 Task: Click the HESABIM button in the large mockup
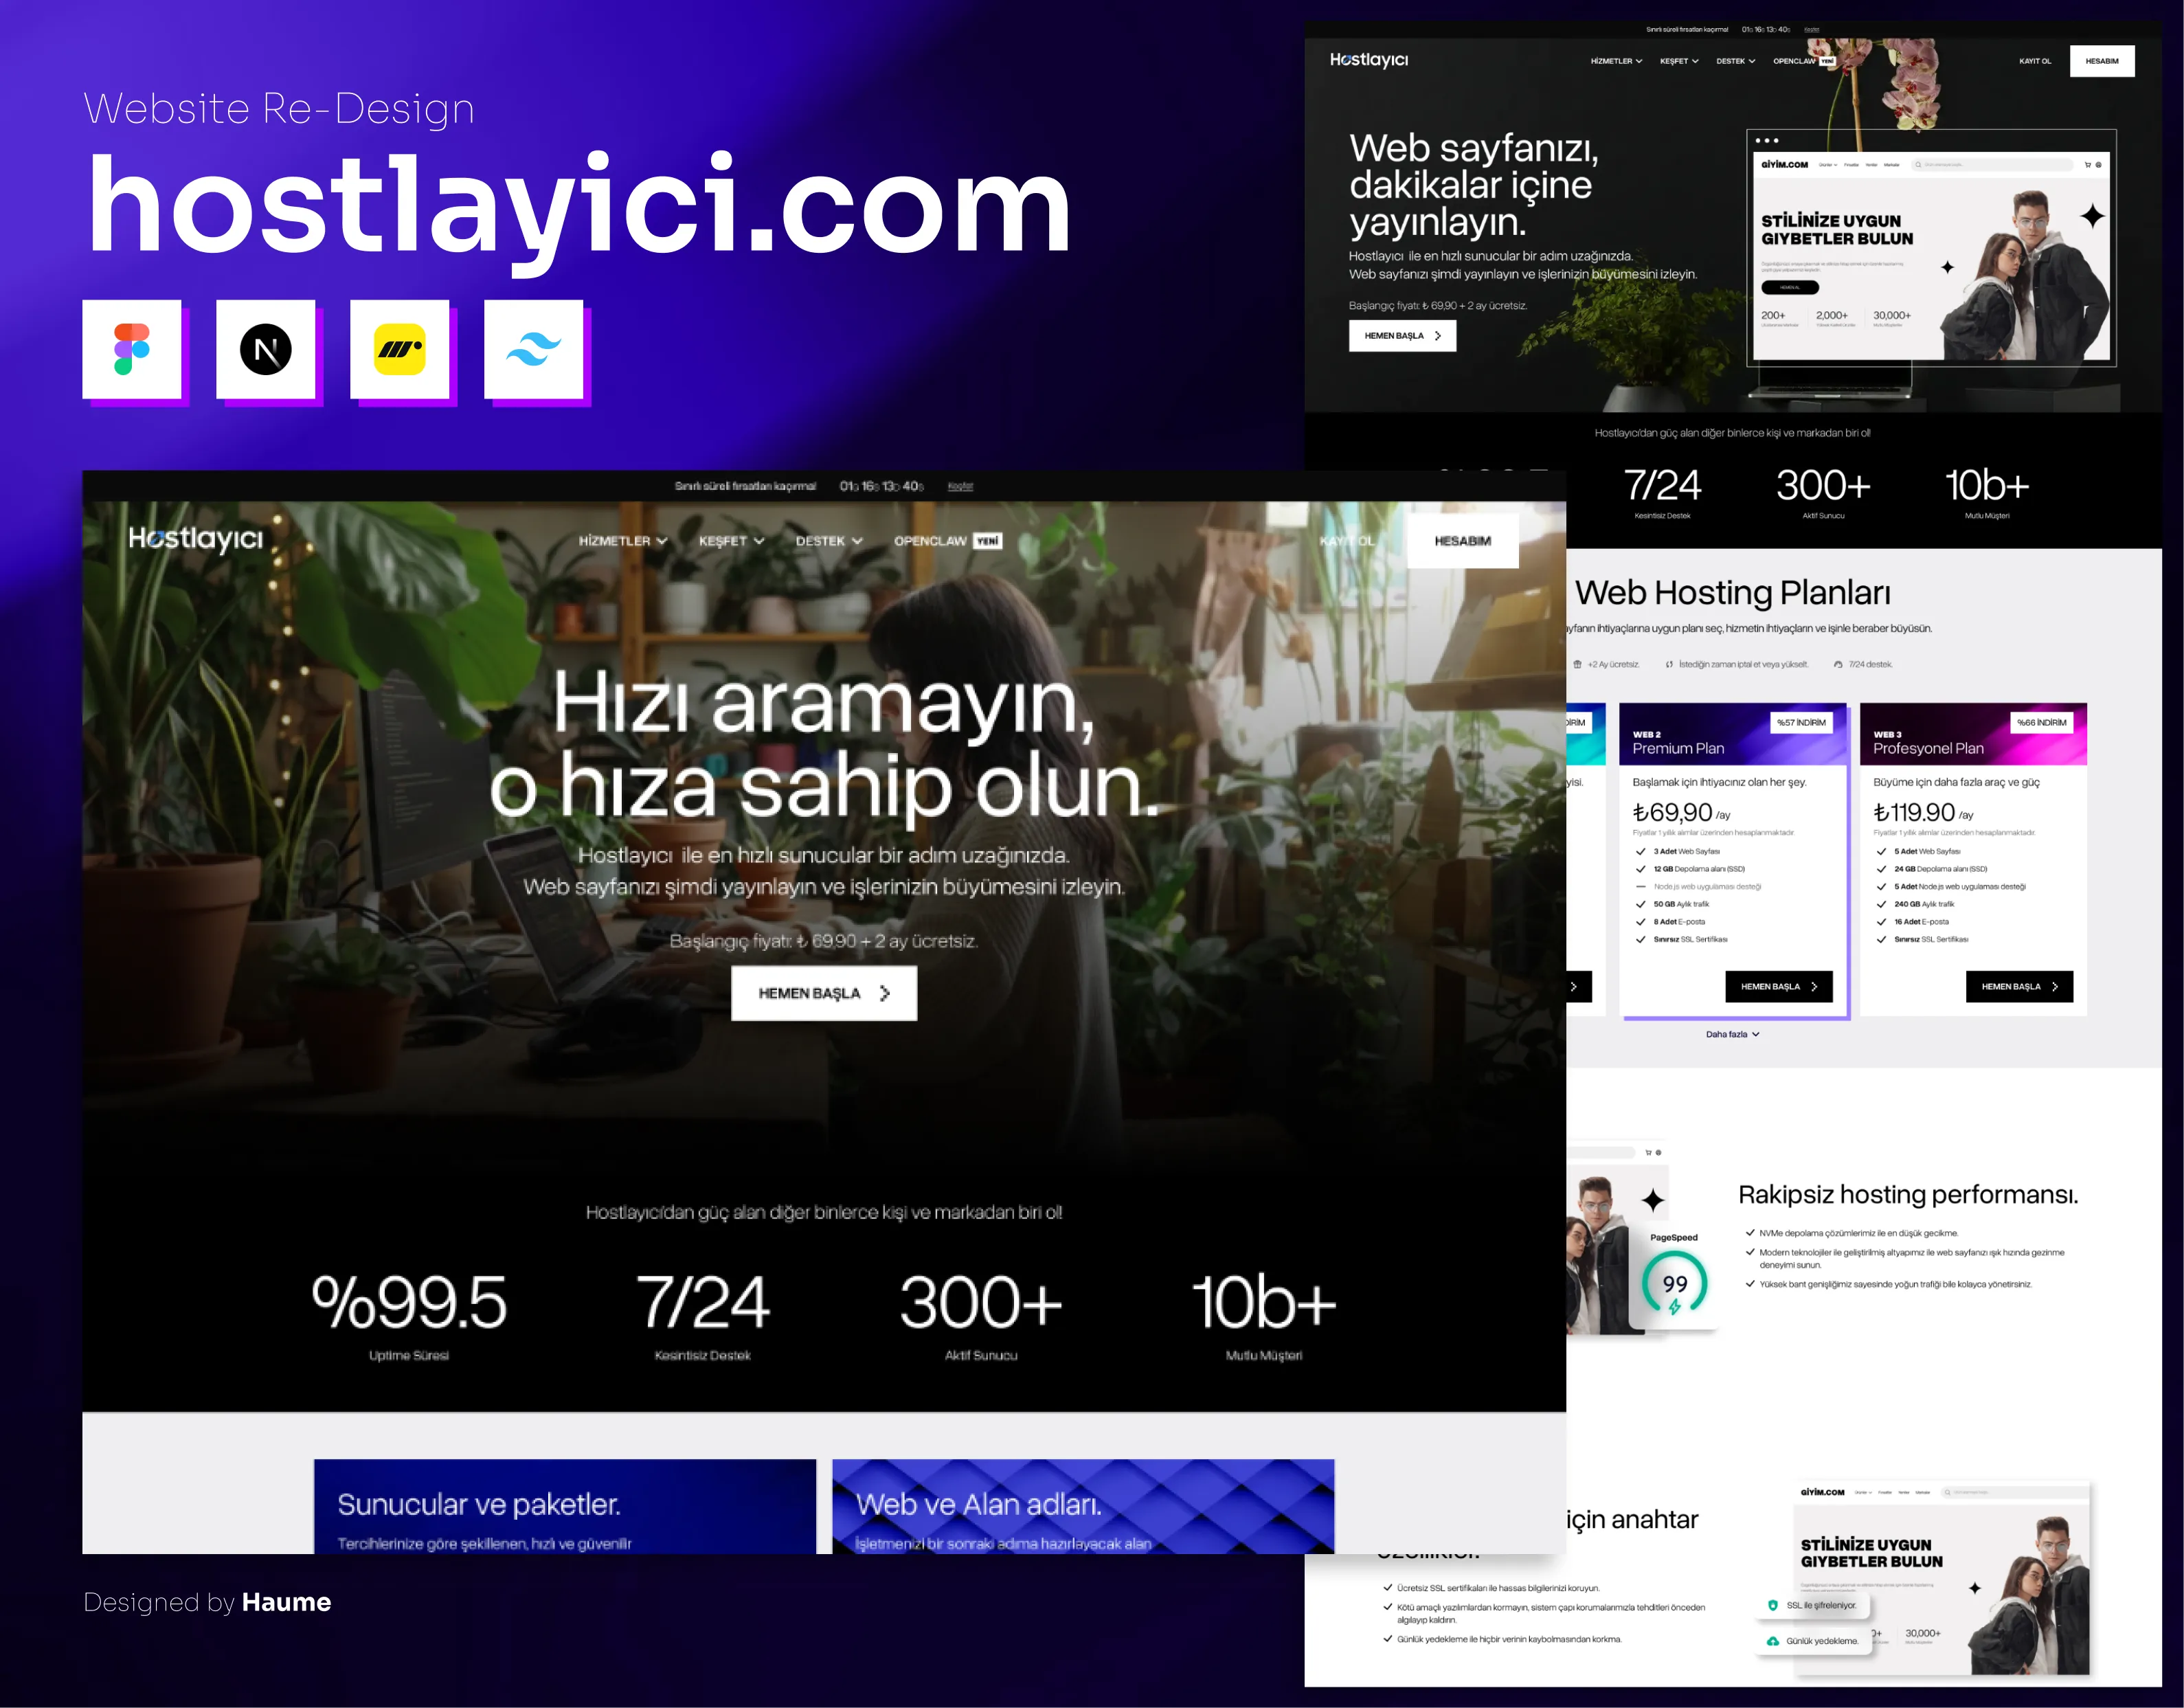pyautogui.click(x=1462, y=541)
